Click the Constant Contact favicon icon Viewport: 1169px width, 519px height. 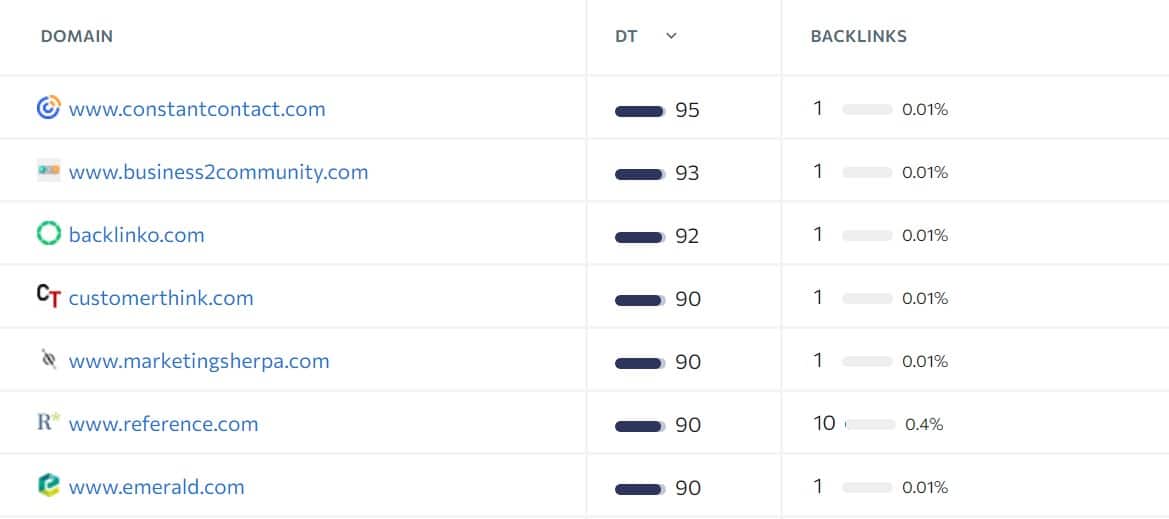pyautogui.click(x=48, y=108)
